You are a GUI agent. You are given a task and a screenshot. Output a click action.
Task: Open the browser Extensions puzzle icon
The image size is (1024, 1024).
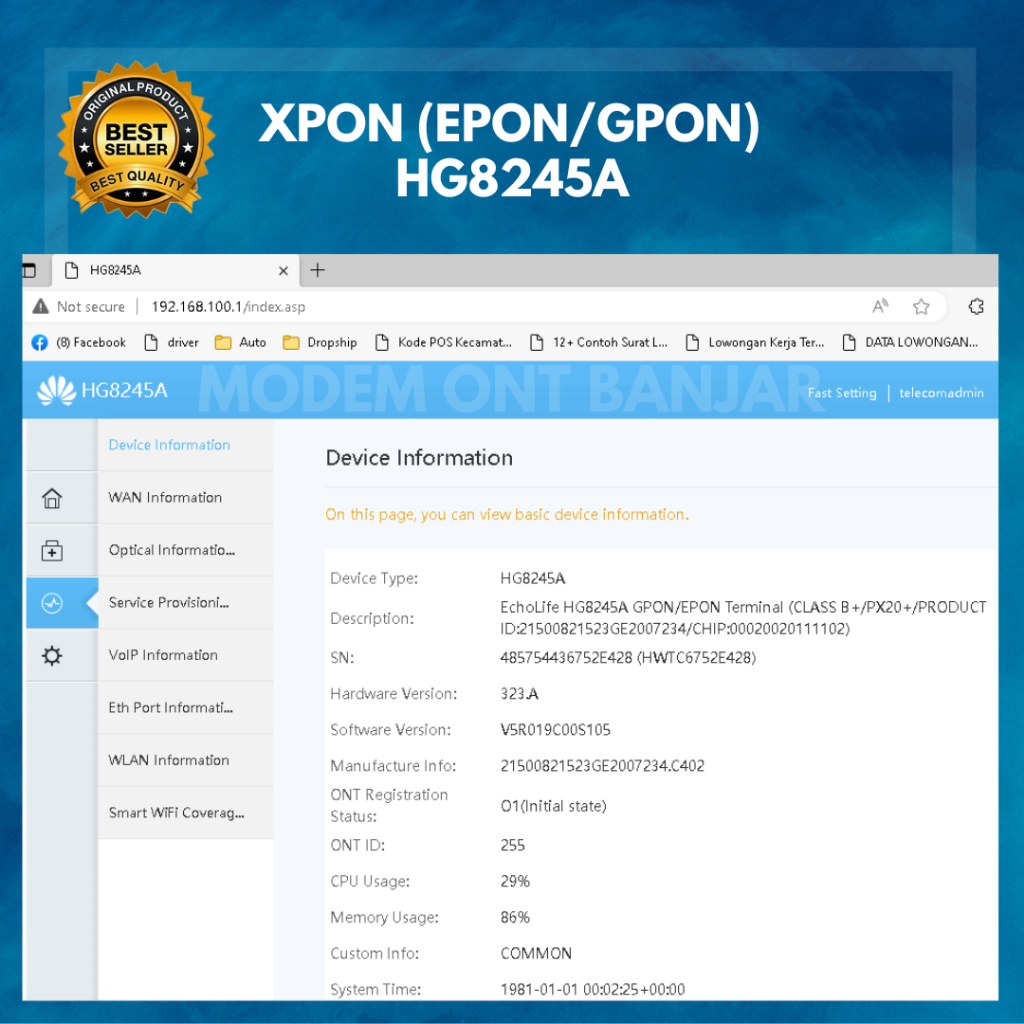point(977,307)
